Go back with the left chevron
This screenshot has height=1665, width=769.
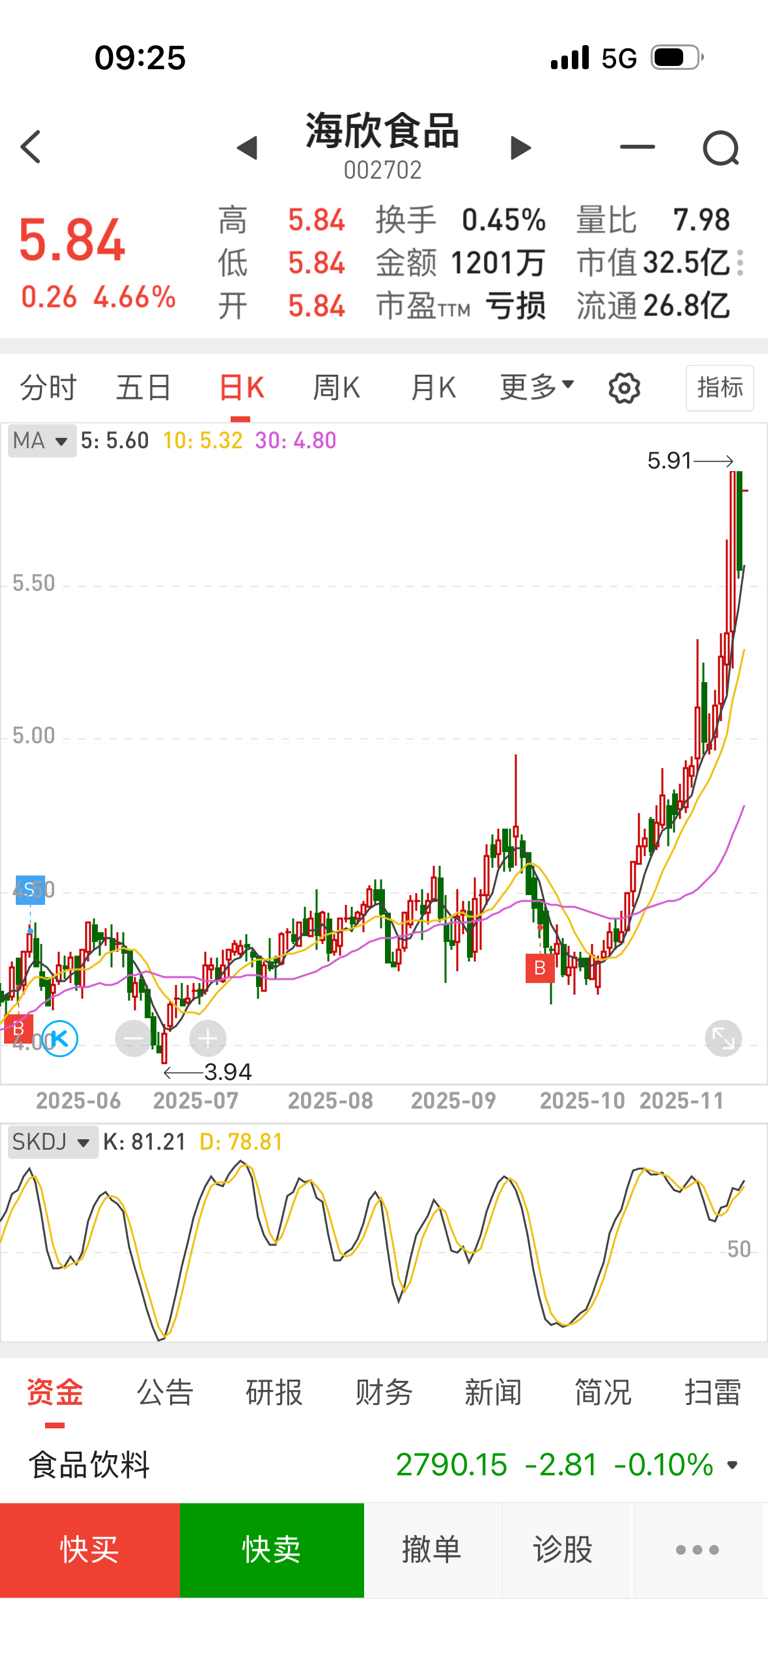click(31, 147)
